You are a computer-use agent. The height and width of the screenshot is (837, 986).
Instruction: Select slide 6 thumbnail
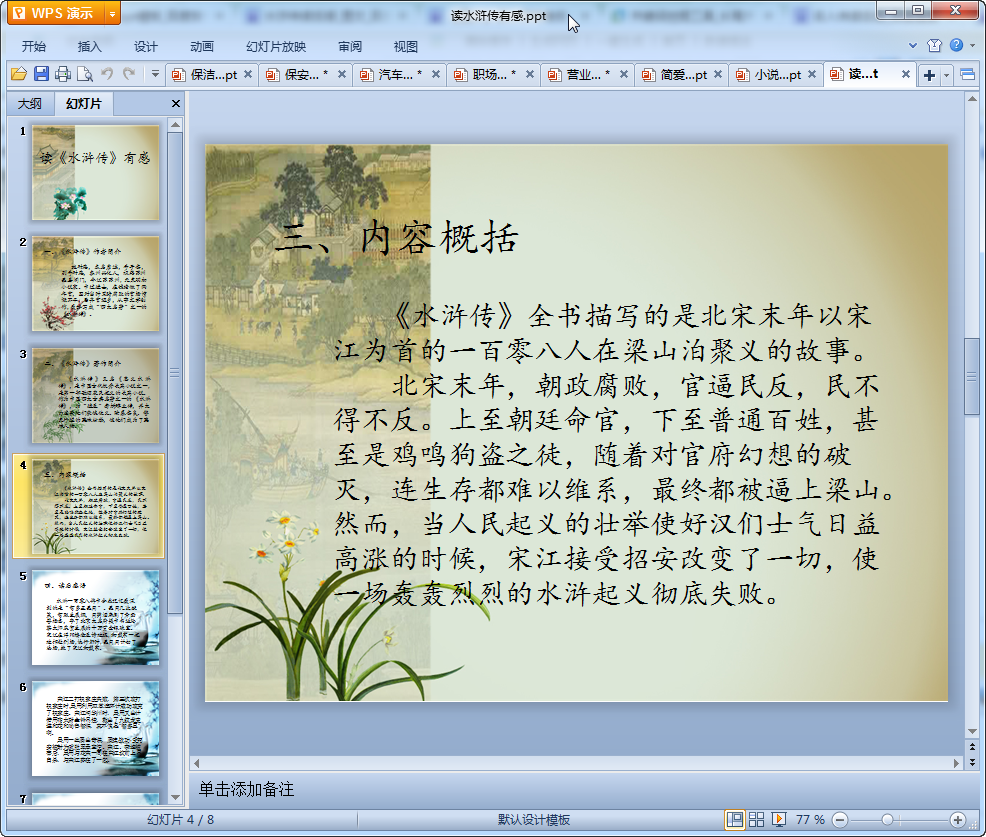point(96,729)
